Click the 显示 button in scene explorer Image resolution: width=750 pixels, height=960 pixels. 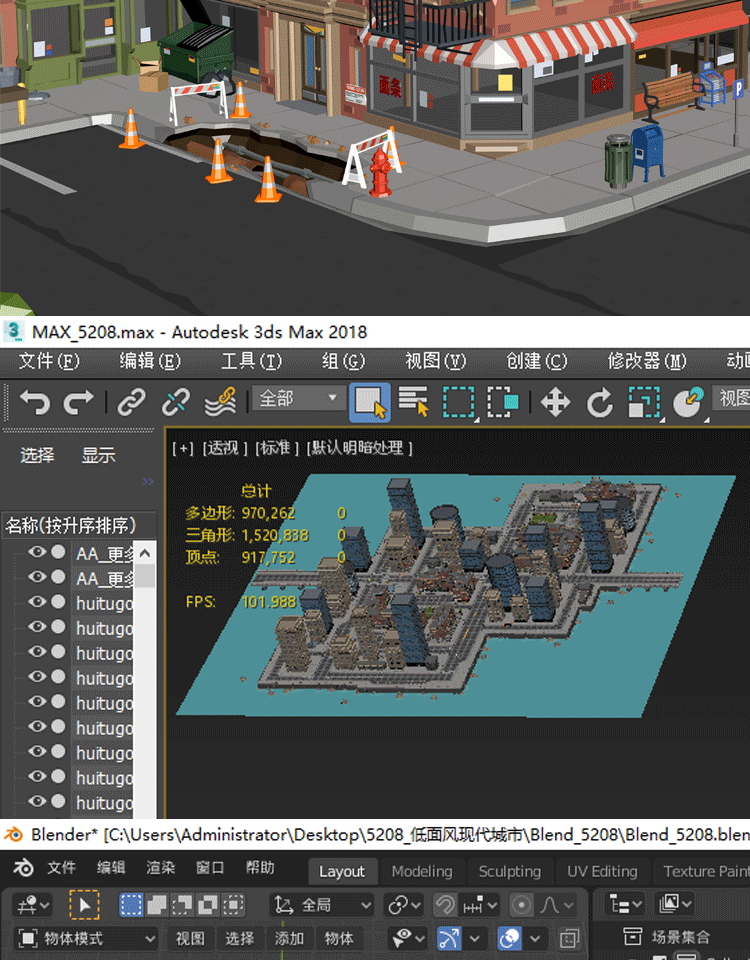tap(98, 455)
